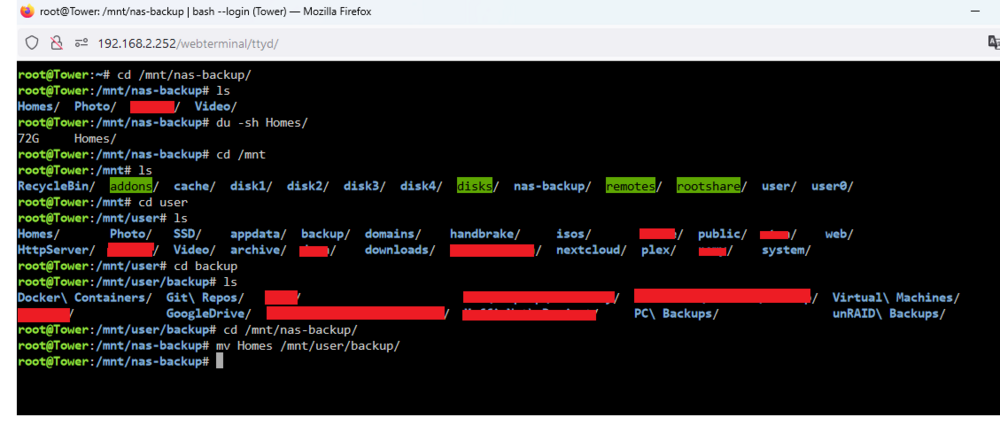Click the 'disk2/' directory name

click(x=308, y=186)
